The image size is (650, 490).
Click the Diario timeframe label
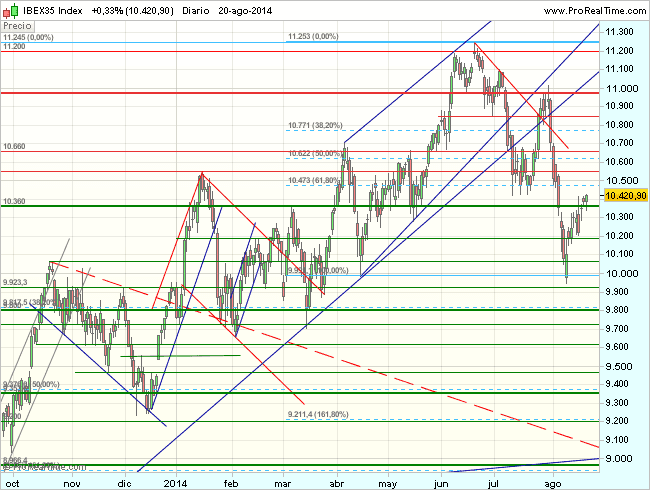[x=196, y=11]
